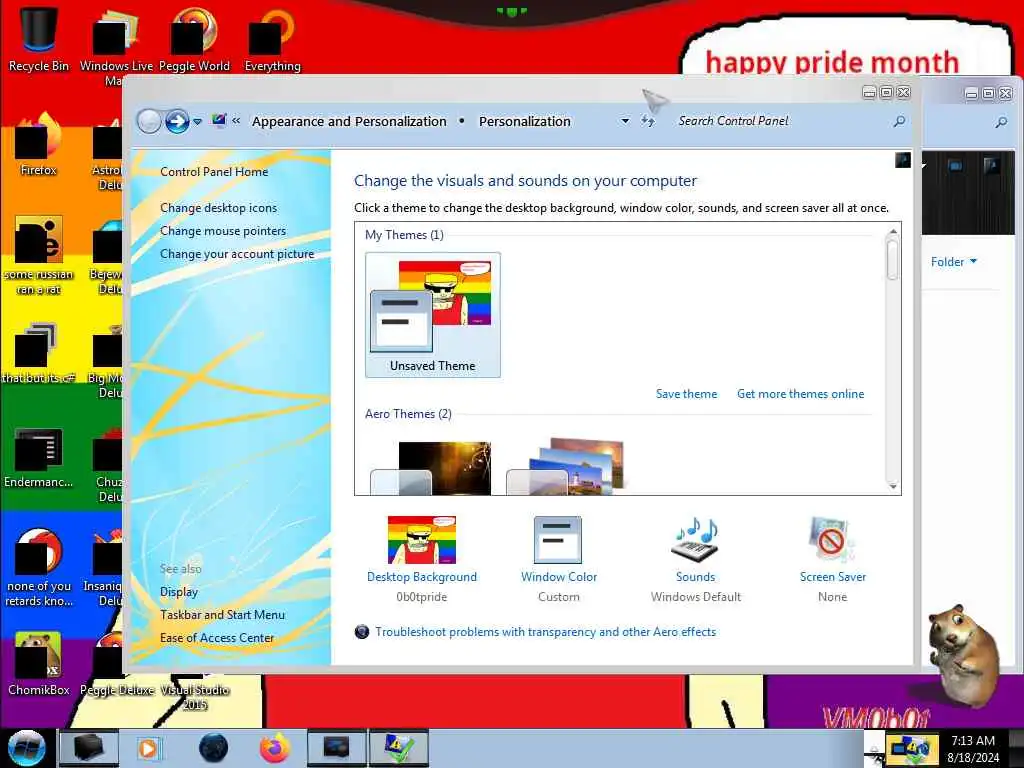This screenshot has height=768, width=1024.
Task: Click the Control Panel search magnifier icon
Action: click(899, 121)
